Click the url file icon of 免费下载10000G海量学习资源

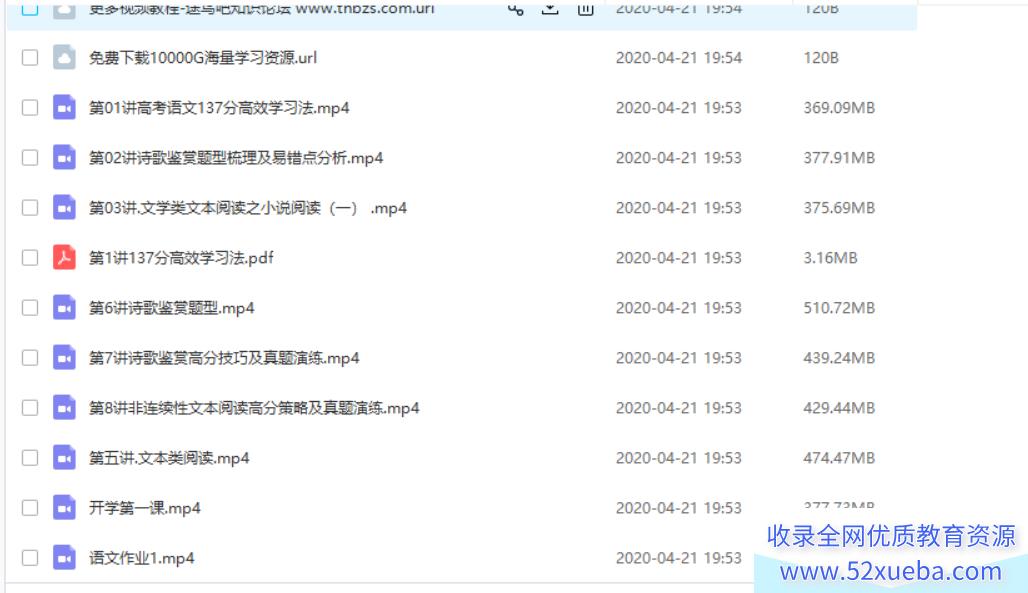coord(64,58)
